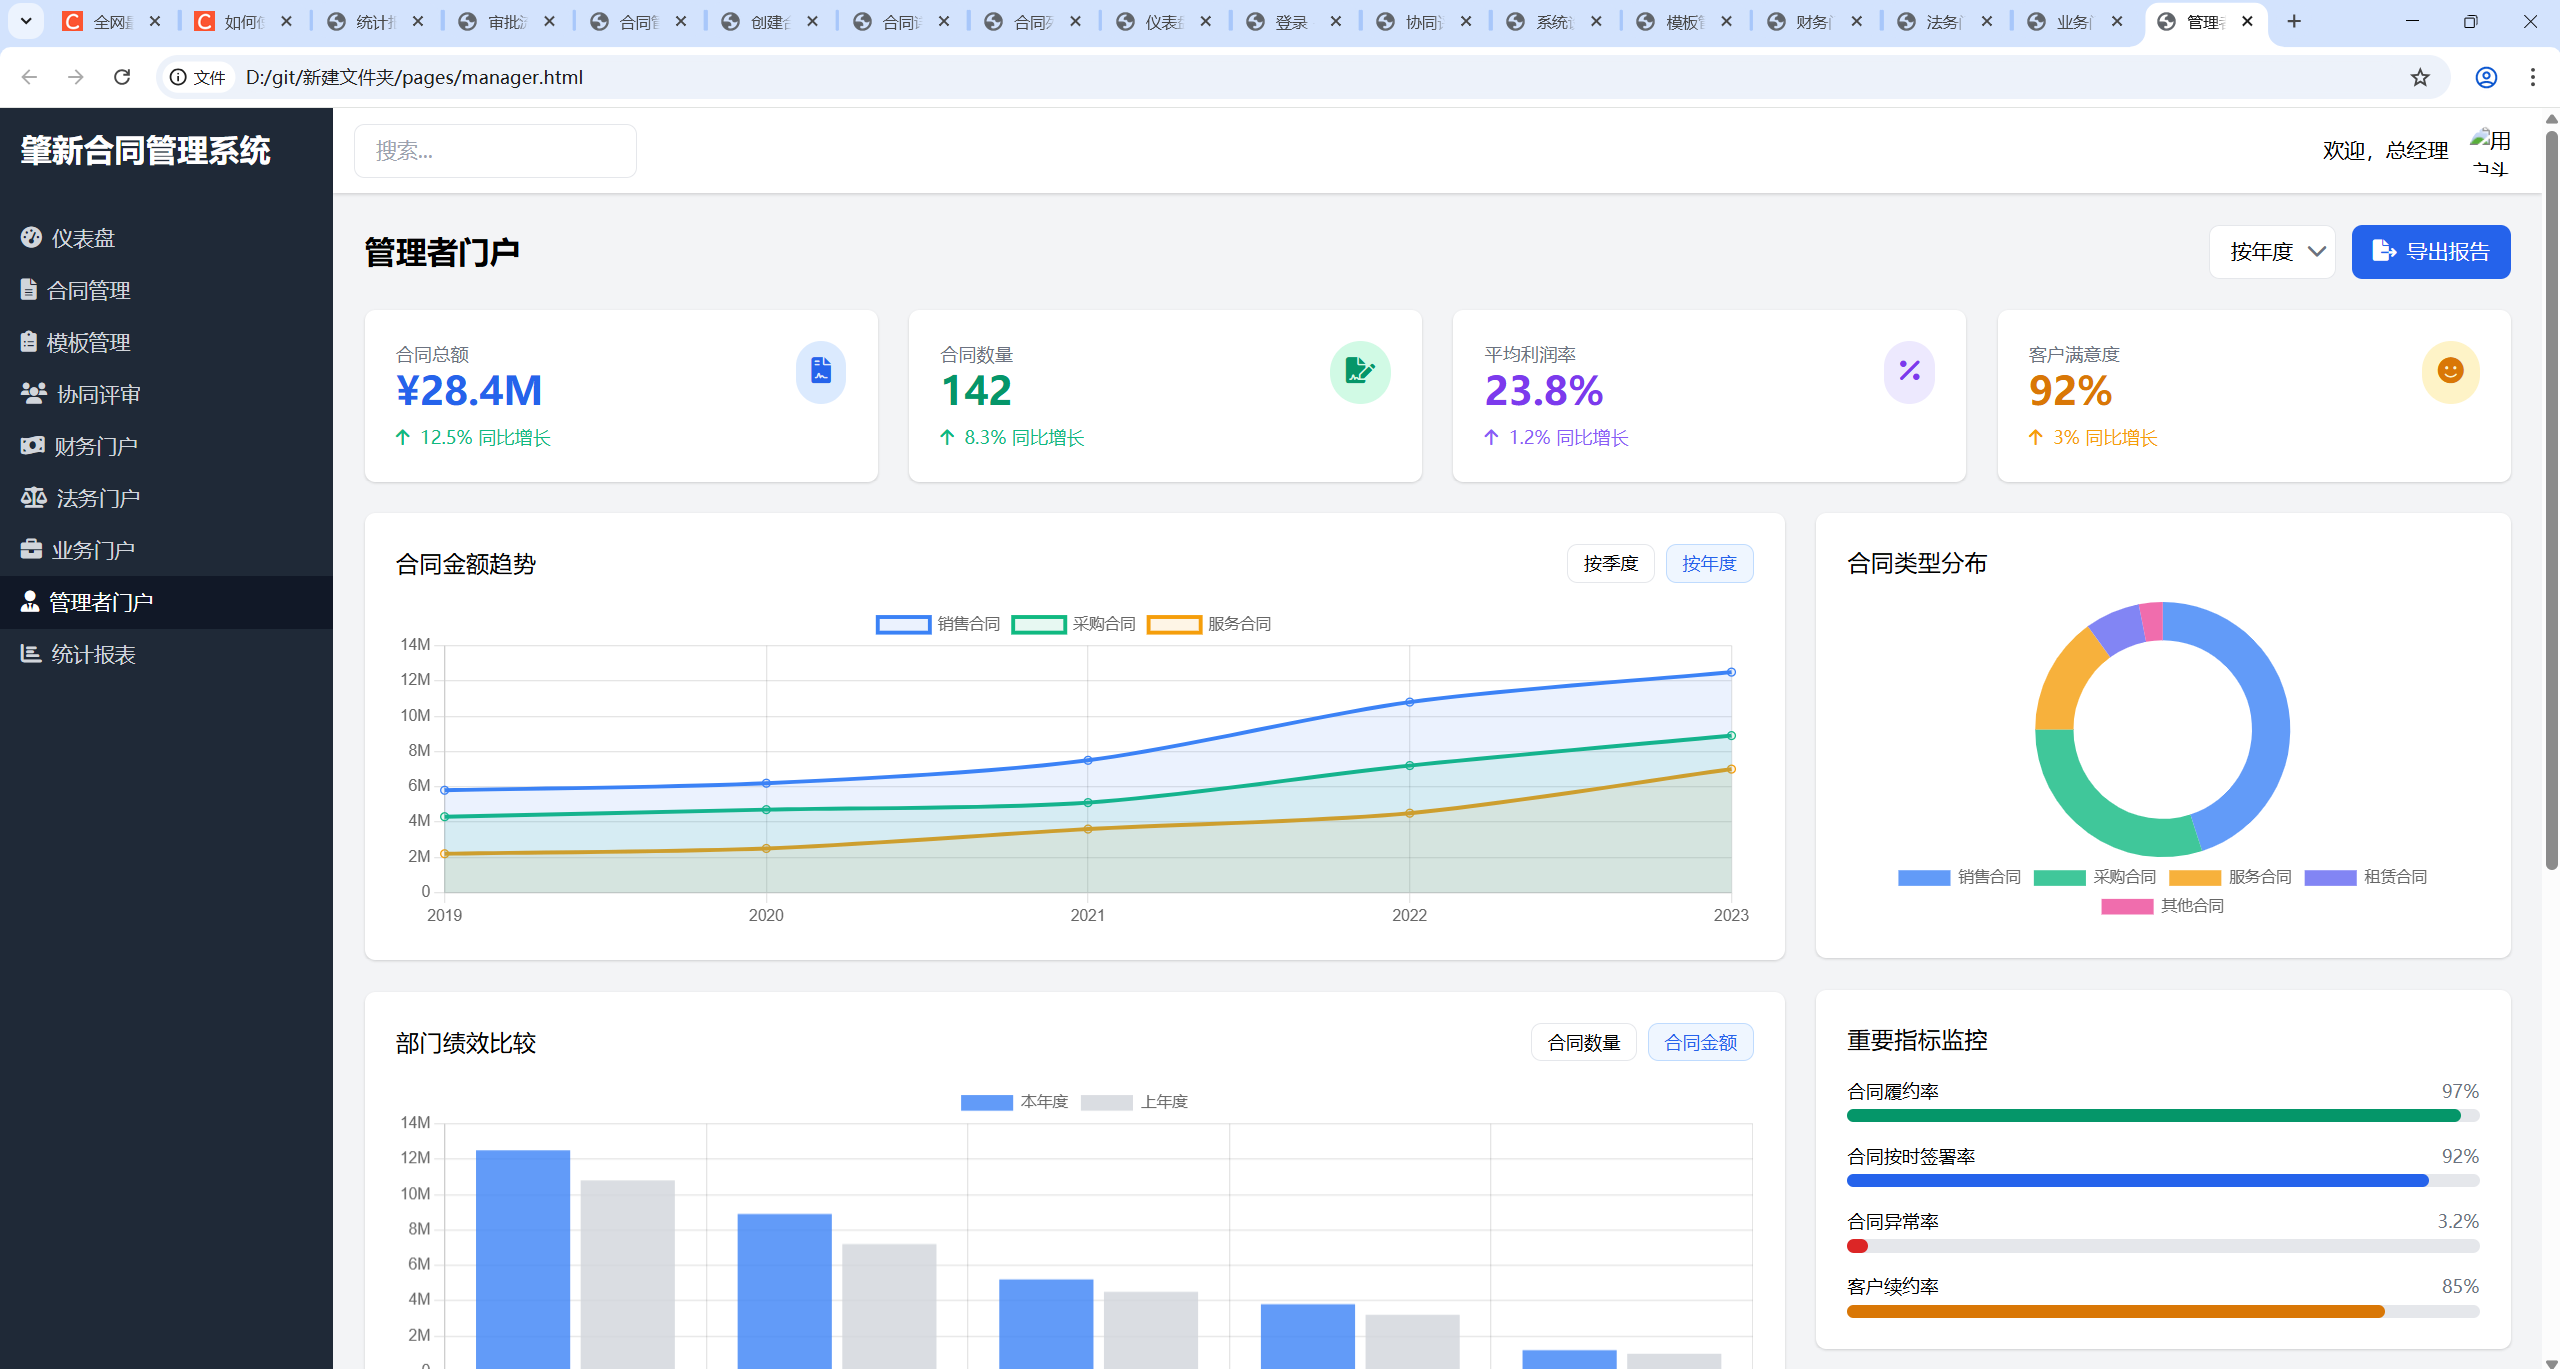Go to 统计报表 in sidebar
This screenshot has height=1369, width=2560.
92,654
